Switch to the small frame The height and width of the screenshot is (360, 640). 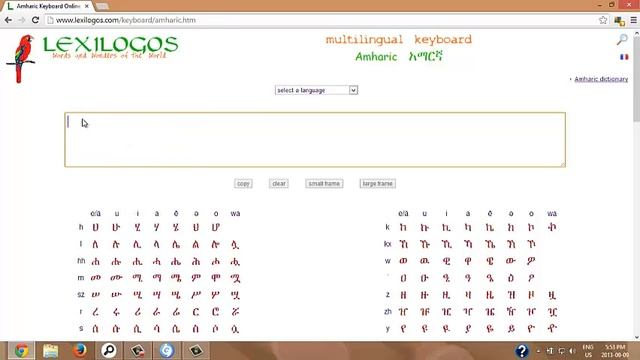[324, 184]
